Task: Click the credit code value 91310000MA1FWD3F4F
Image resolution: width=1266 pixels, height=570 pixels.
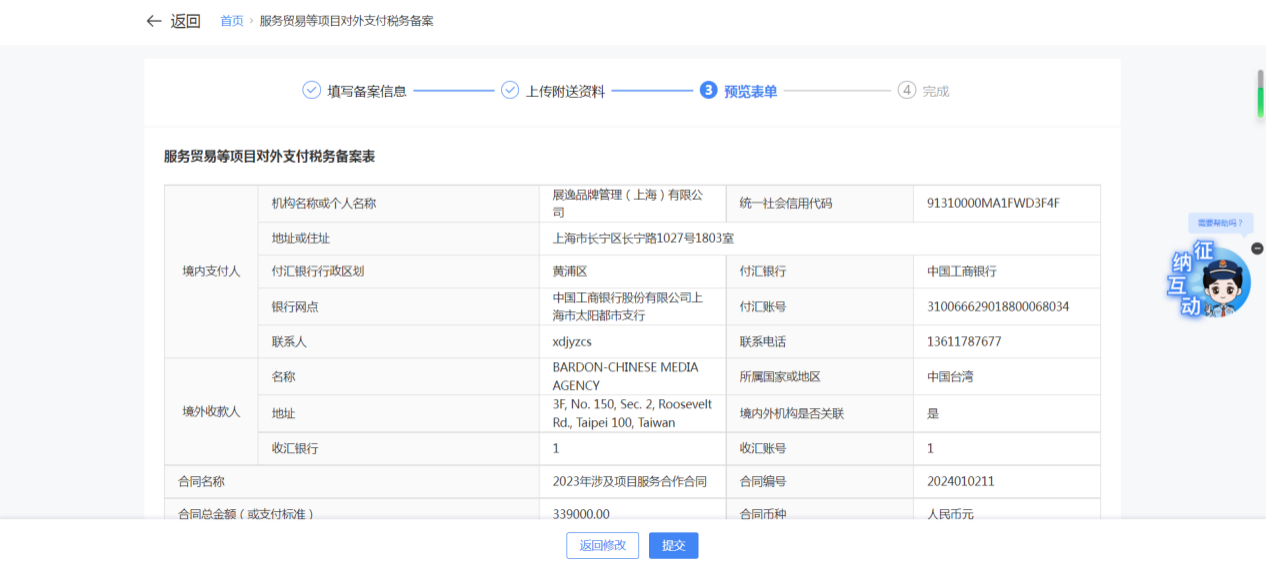Action: click(992, 203)
